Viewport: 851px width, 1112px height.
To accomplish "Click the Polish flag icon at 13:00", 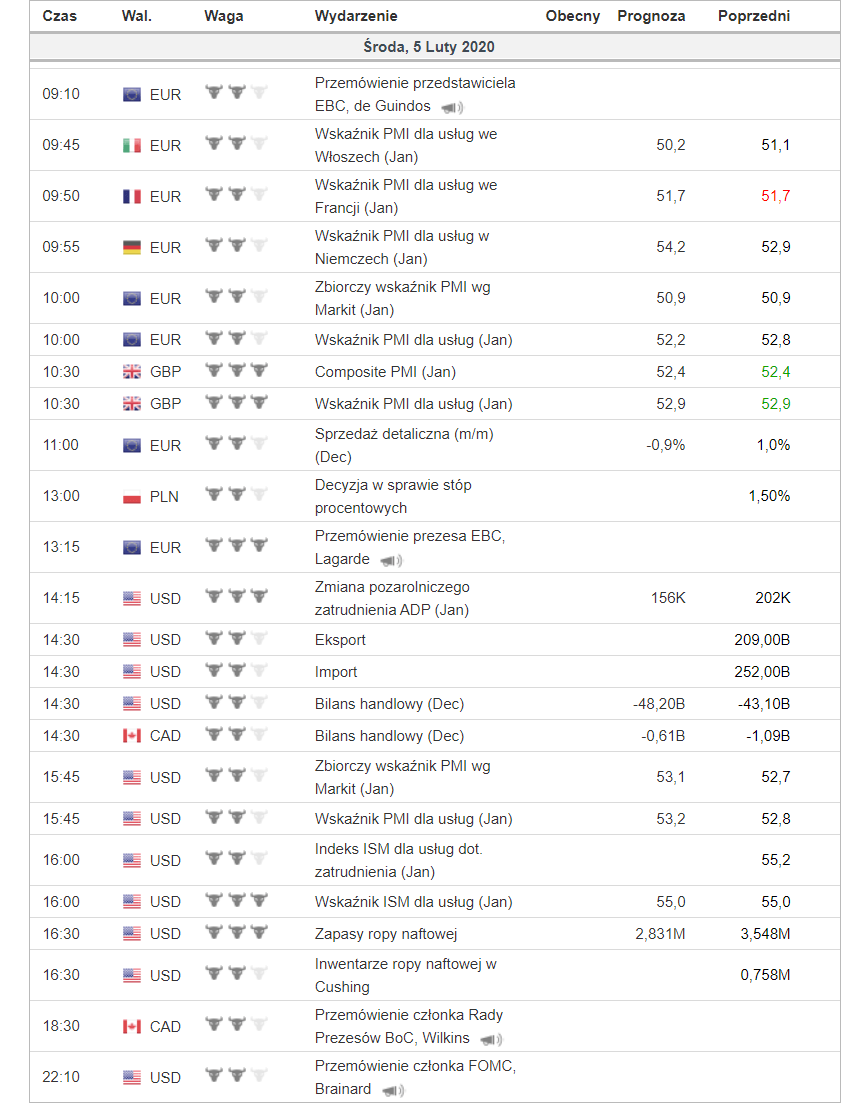I will point(132,497).
